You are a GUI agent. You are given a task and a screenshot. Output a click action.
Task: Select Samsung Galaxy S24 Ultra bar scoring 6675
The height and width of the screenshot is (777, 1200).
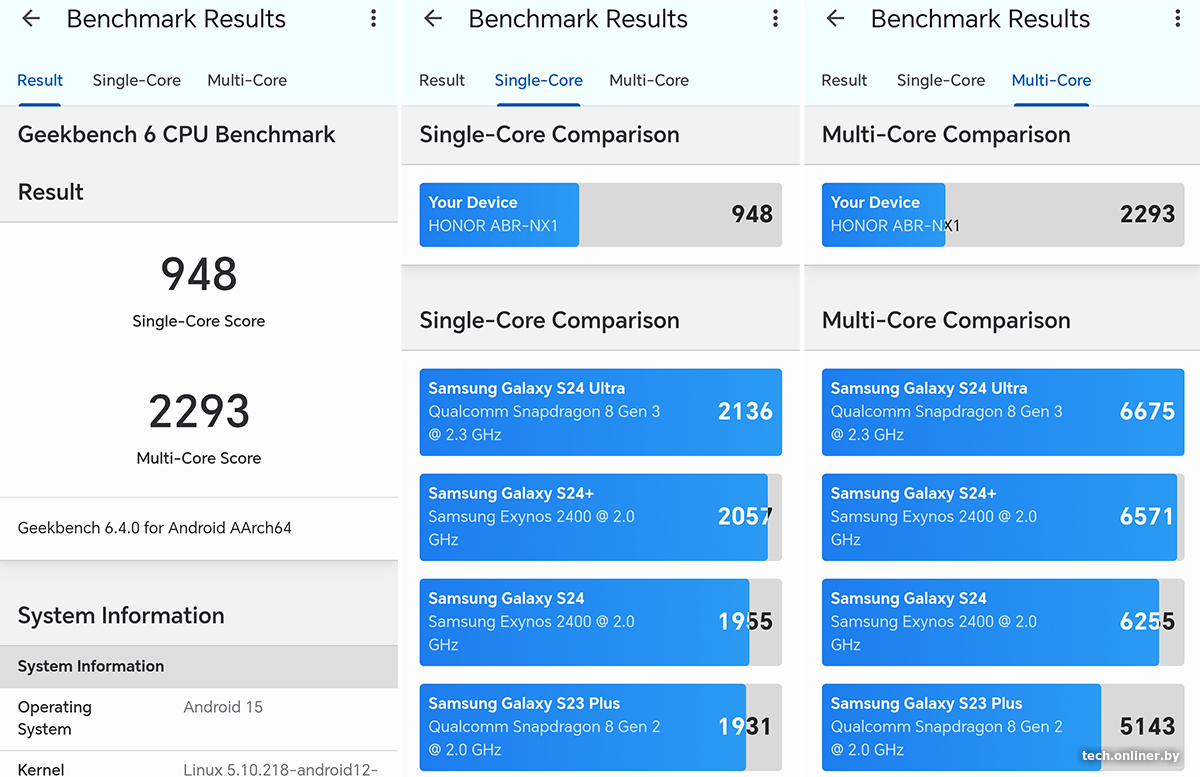1003,412
